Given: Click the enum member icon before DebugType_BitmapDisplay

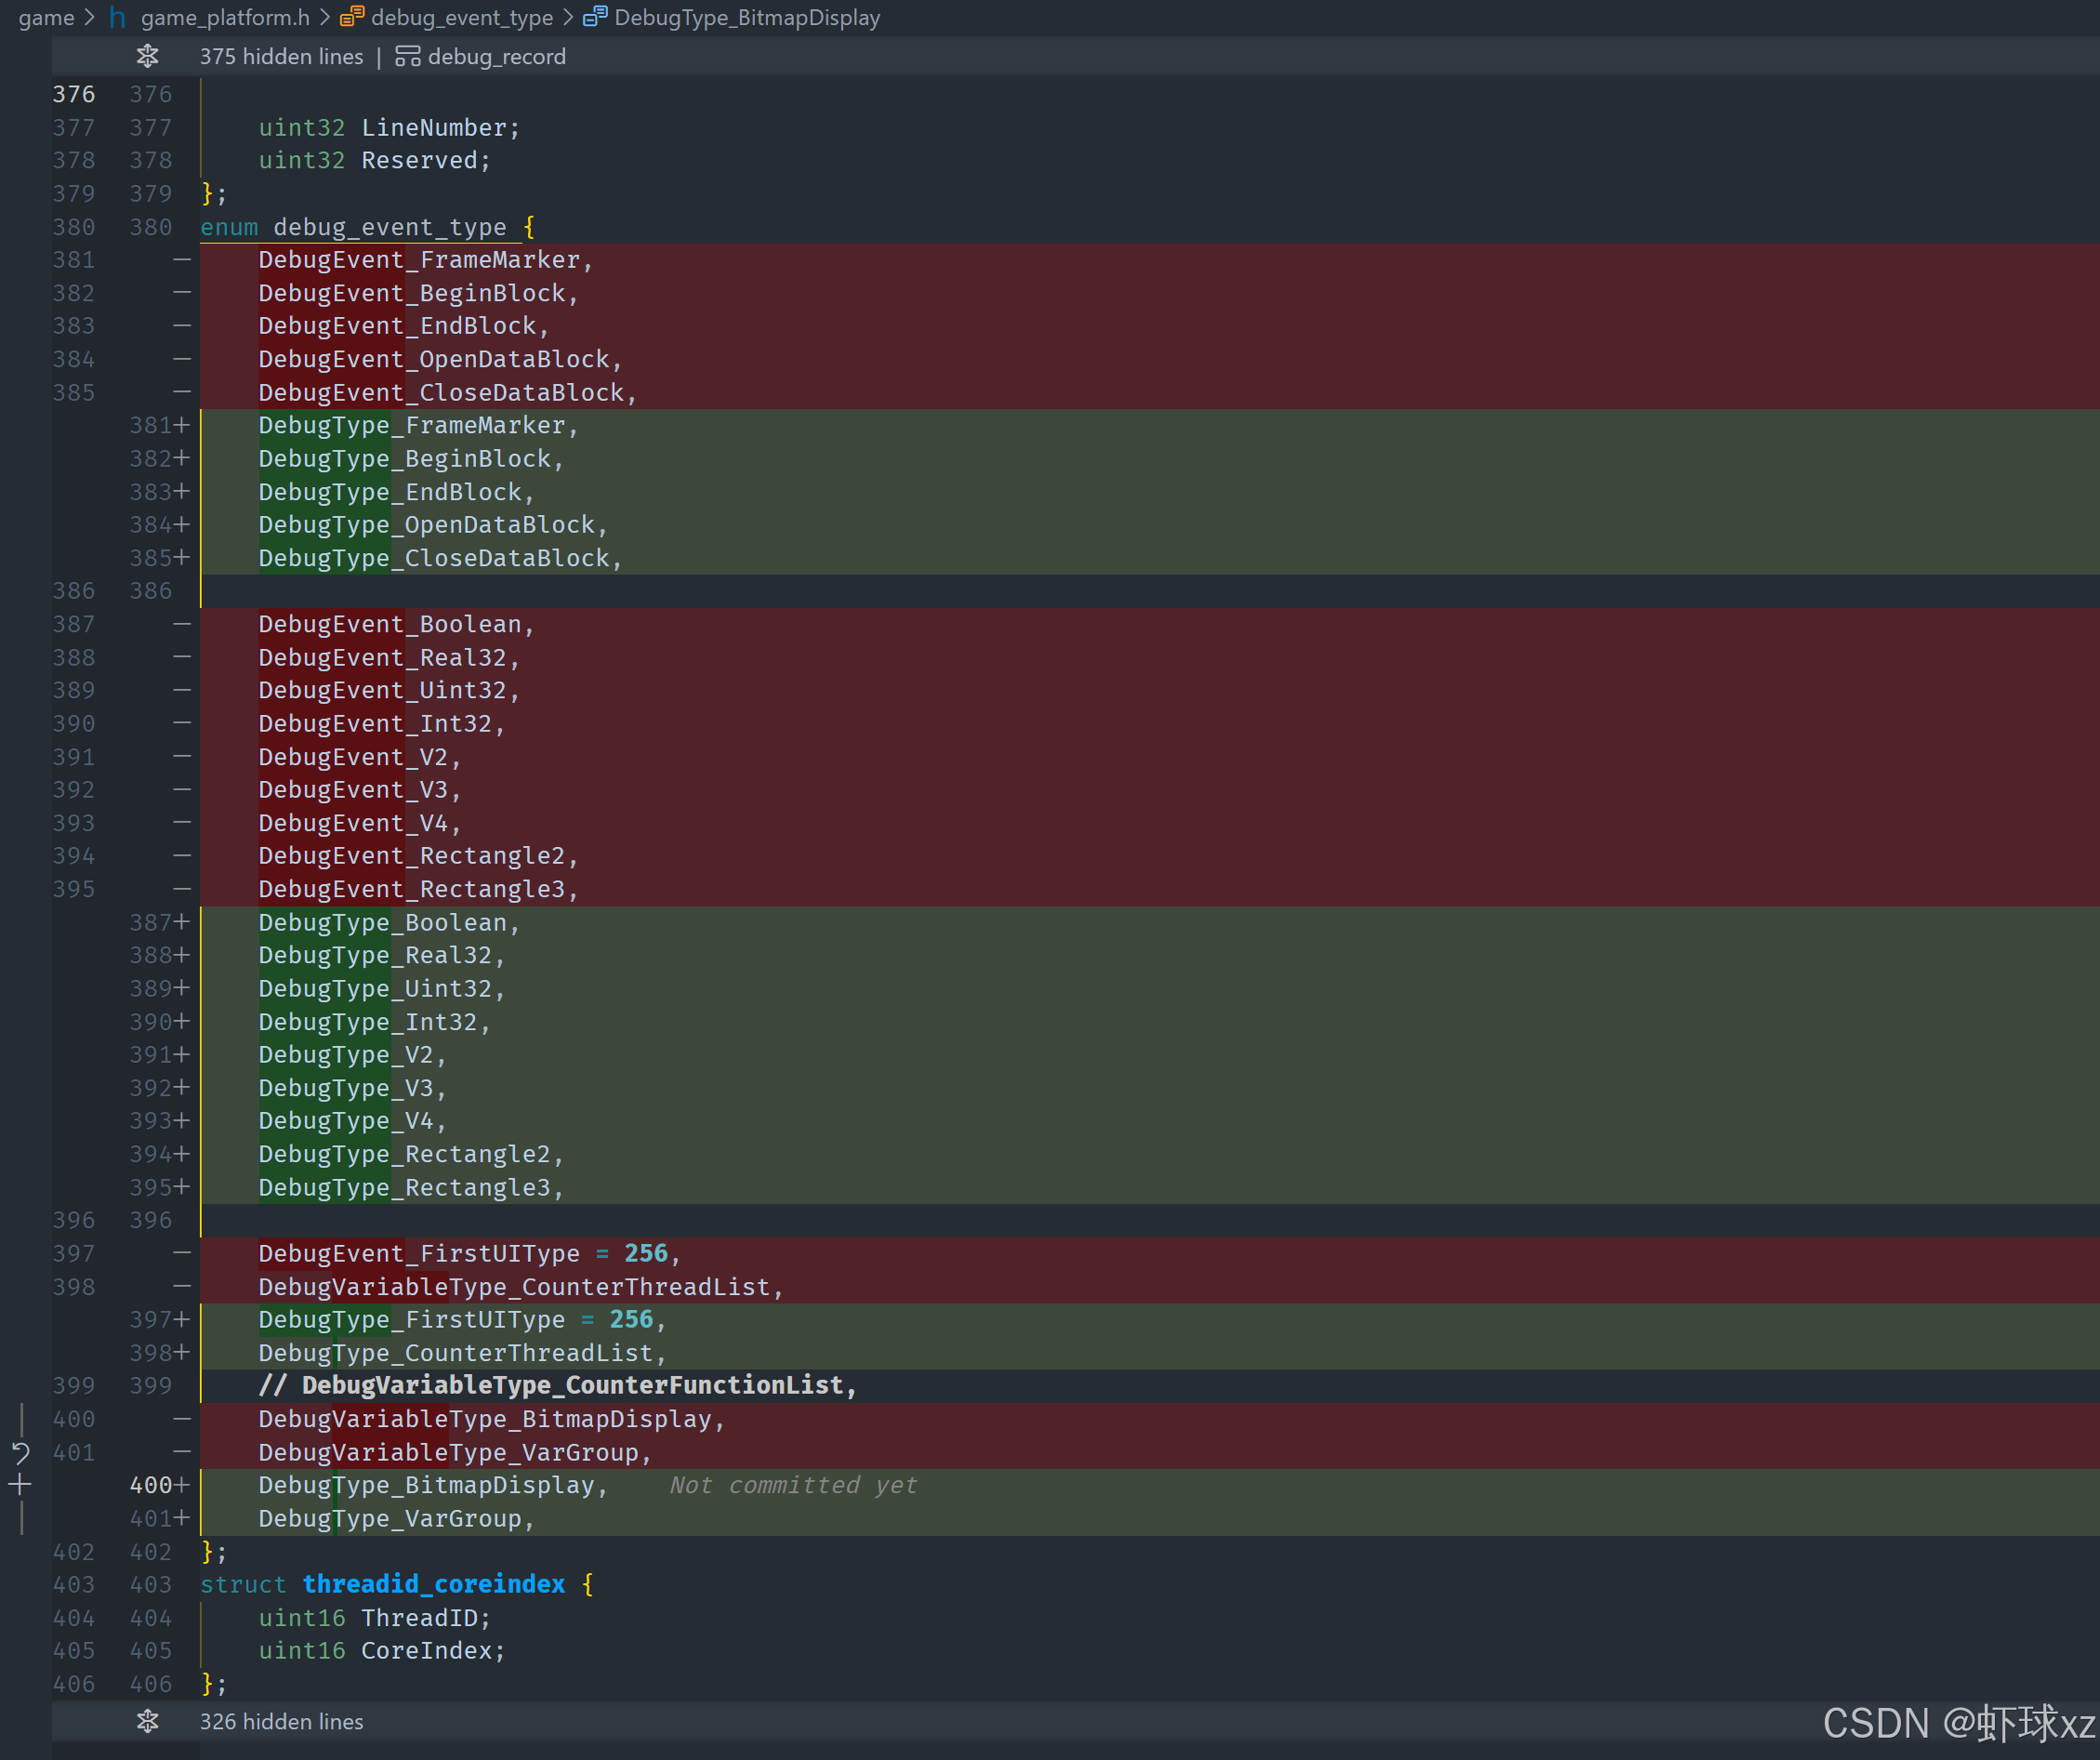Looking at the screenshot, I should (595, 18).
